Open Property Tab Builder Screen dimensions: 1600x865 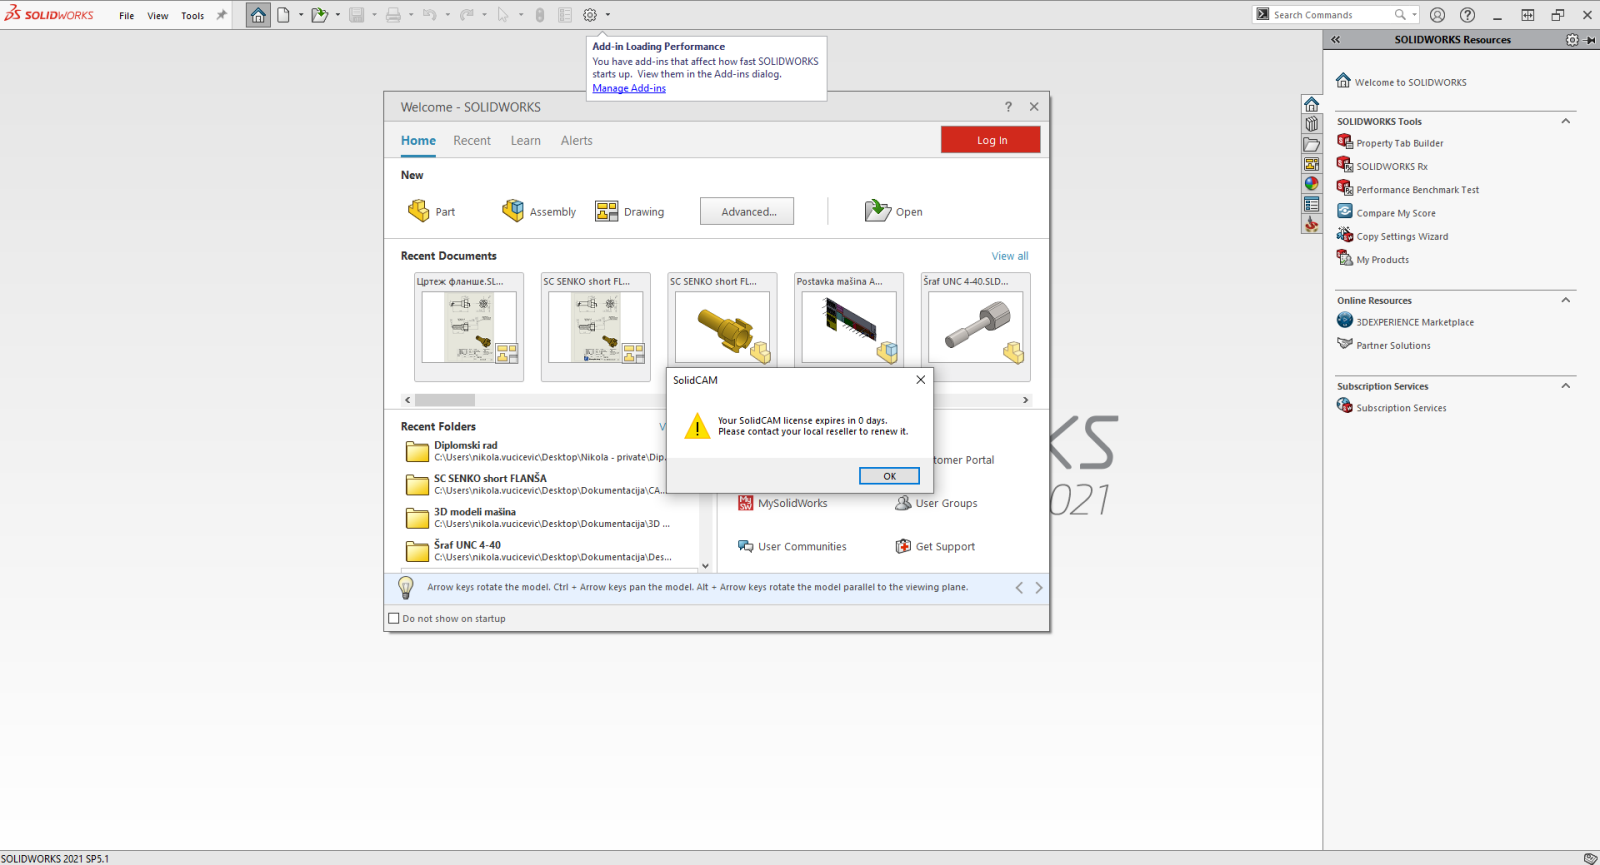pyautogui.click(x=1399, y=144)
